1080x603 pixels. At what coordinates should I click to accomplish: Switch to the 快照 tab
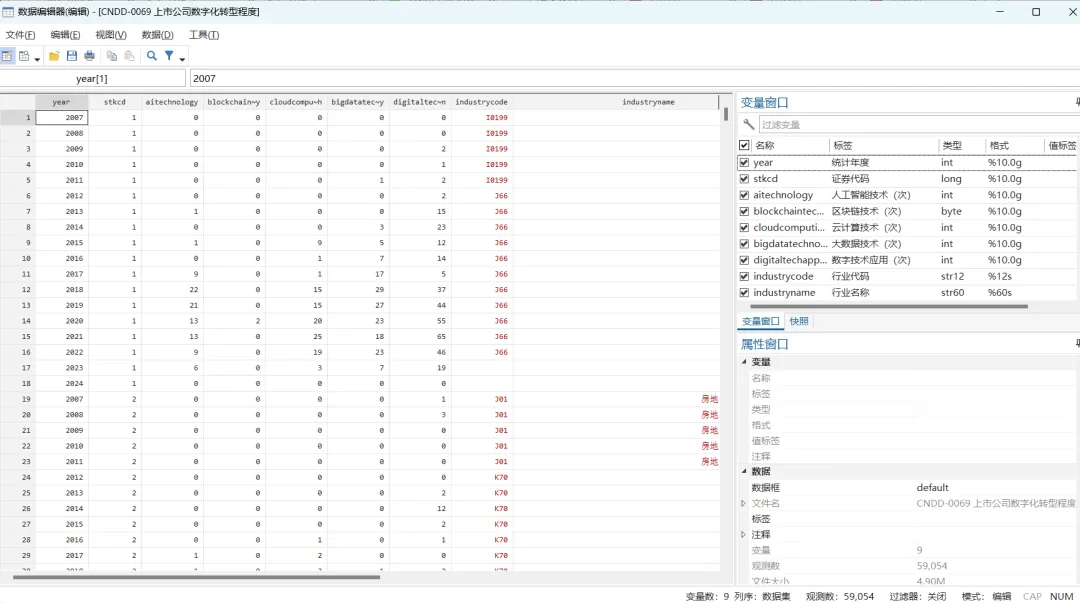click(799, 321)
